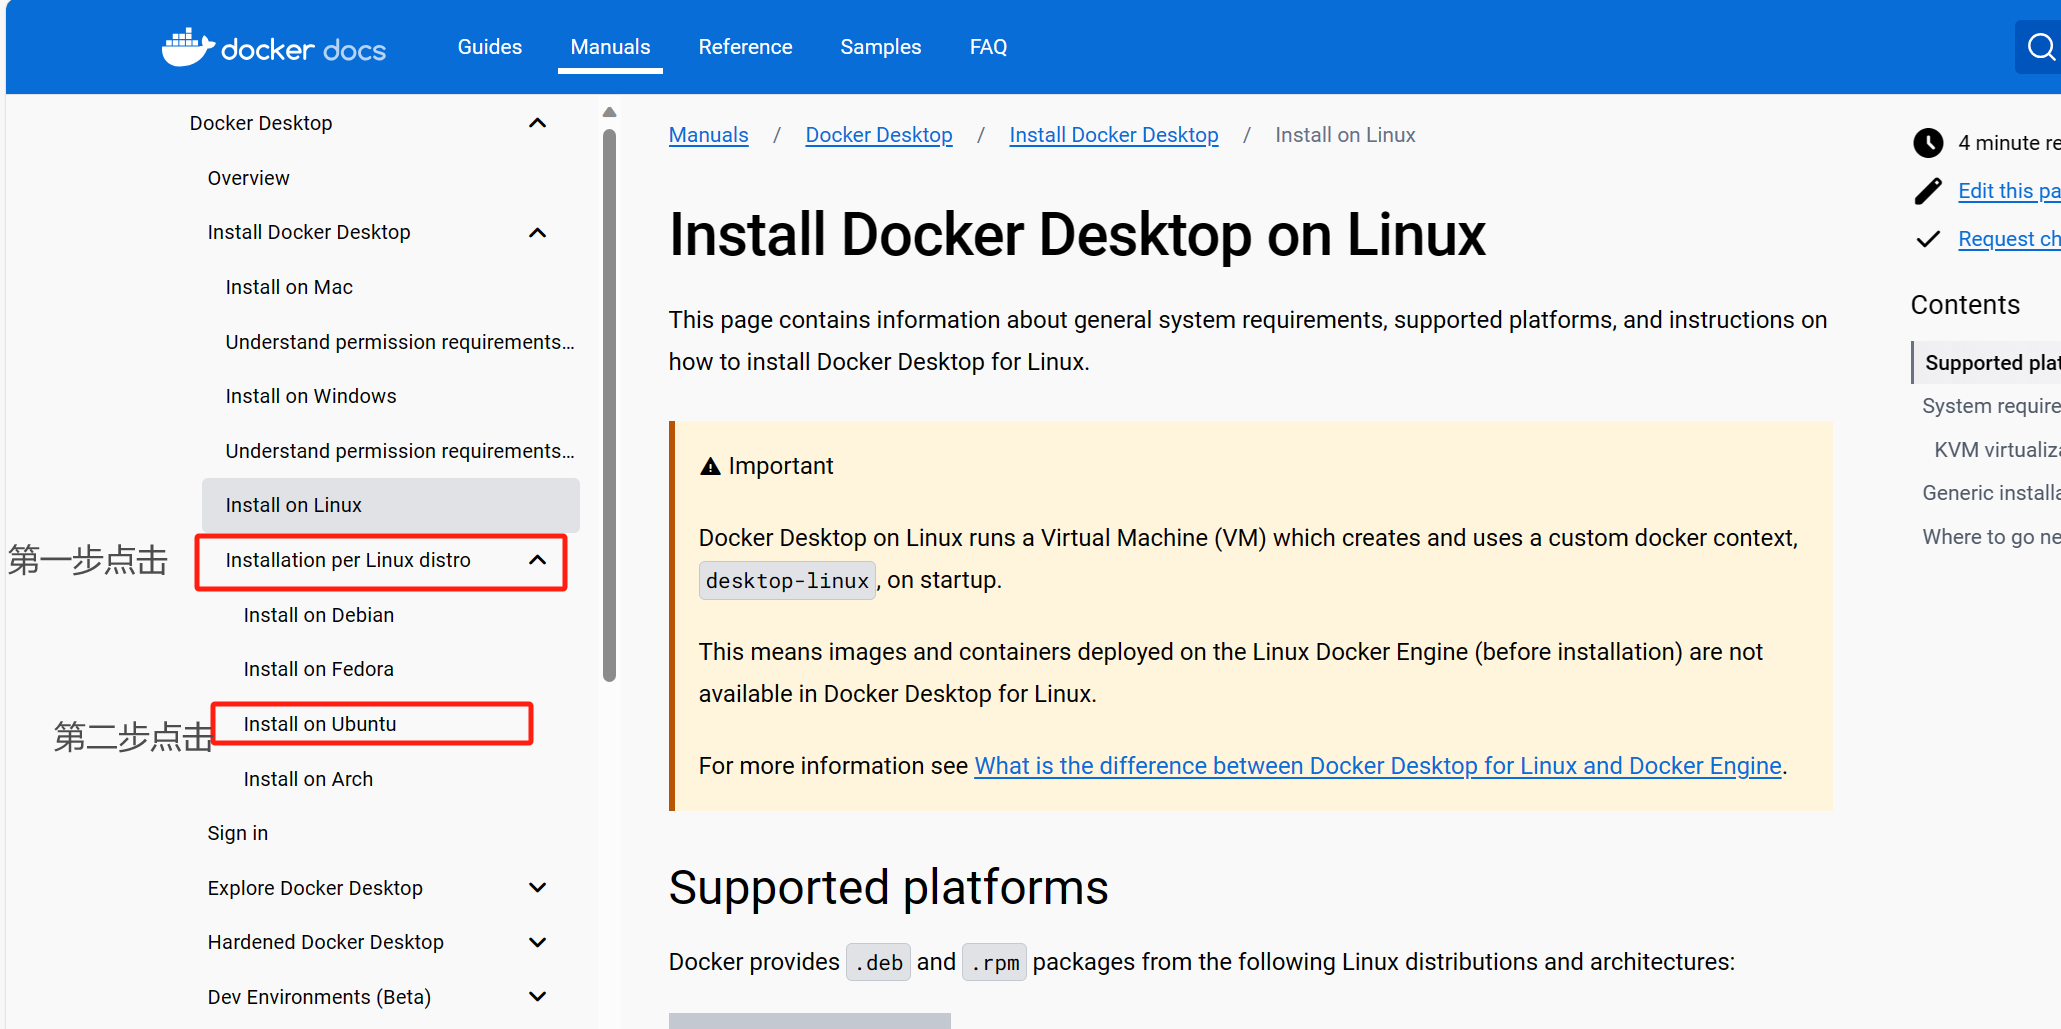
Task: Open the Reference tab
Action: coord(745,47)
